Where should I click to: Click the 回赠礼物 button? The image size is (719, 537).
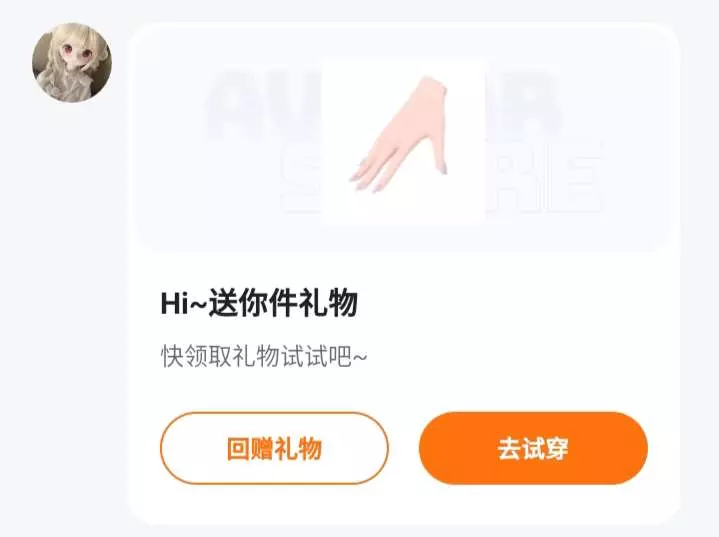[x=274, y=448]
